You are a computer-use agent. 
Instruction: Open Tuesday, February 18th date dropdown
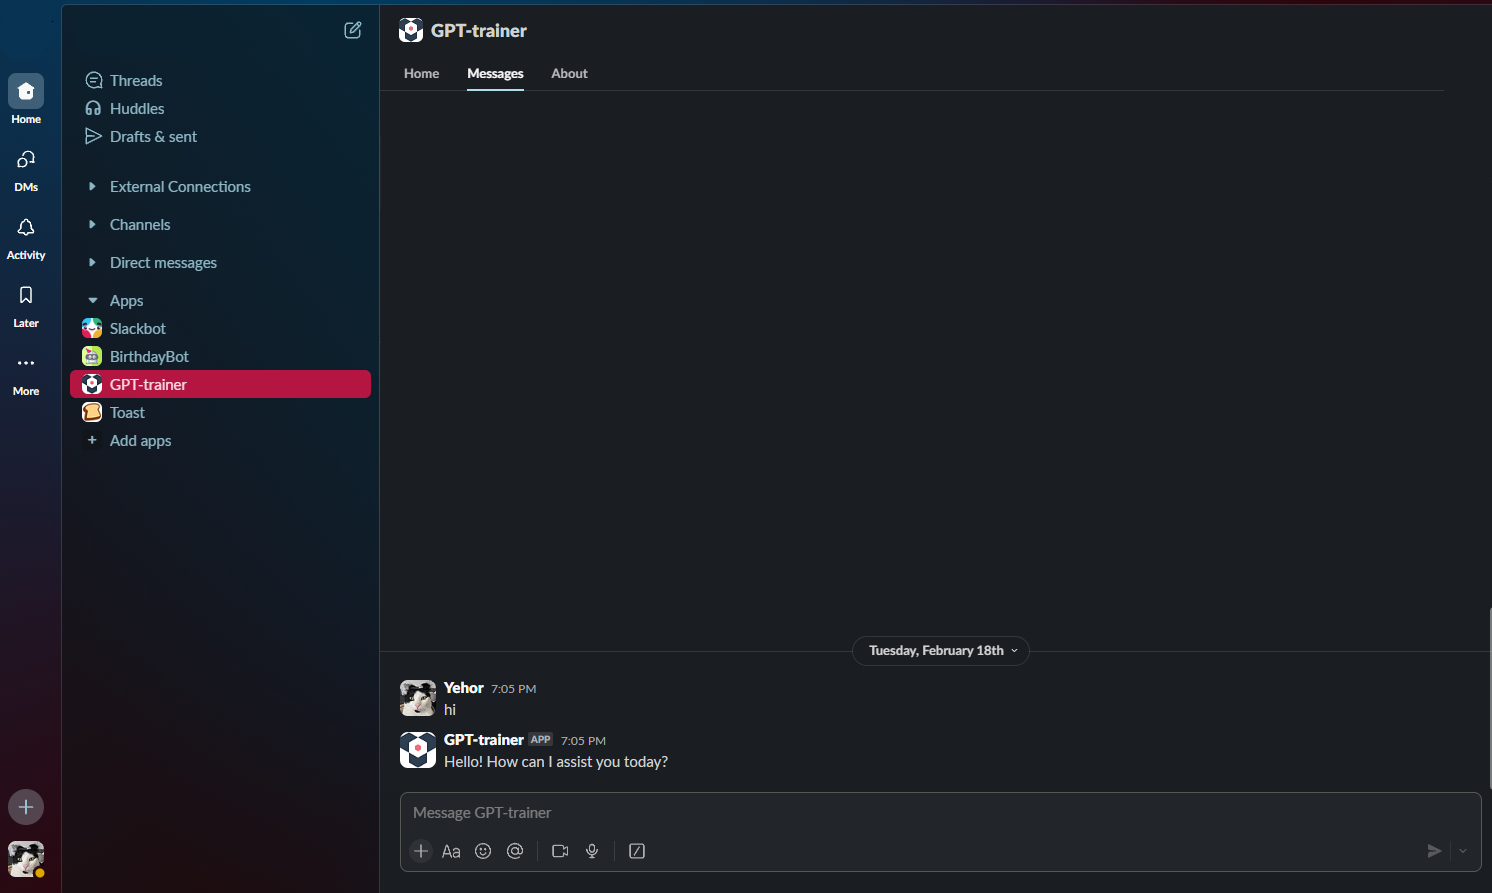[941, 650]
